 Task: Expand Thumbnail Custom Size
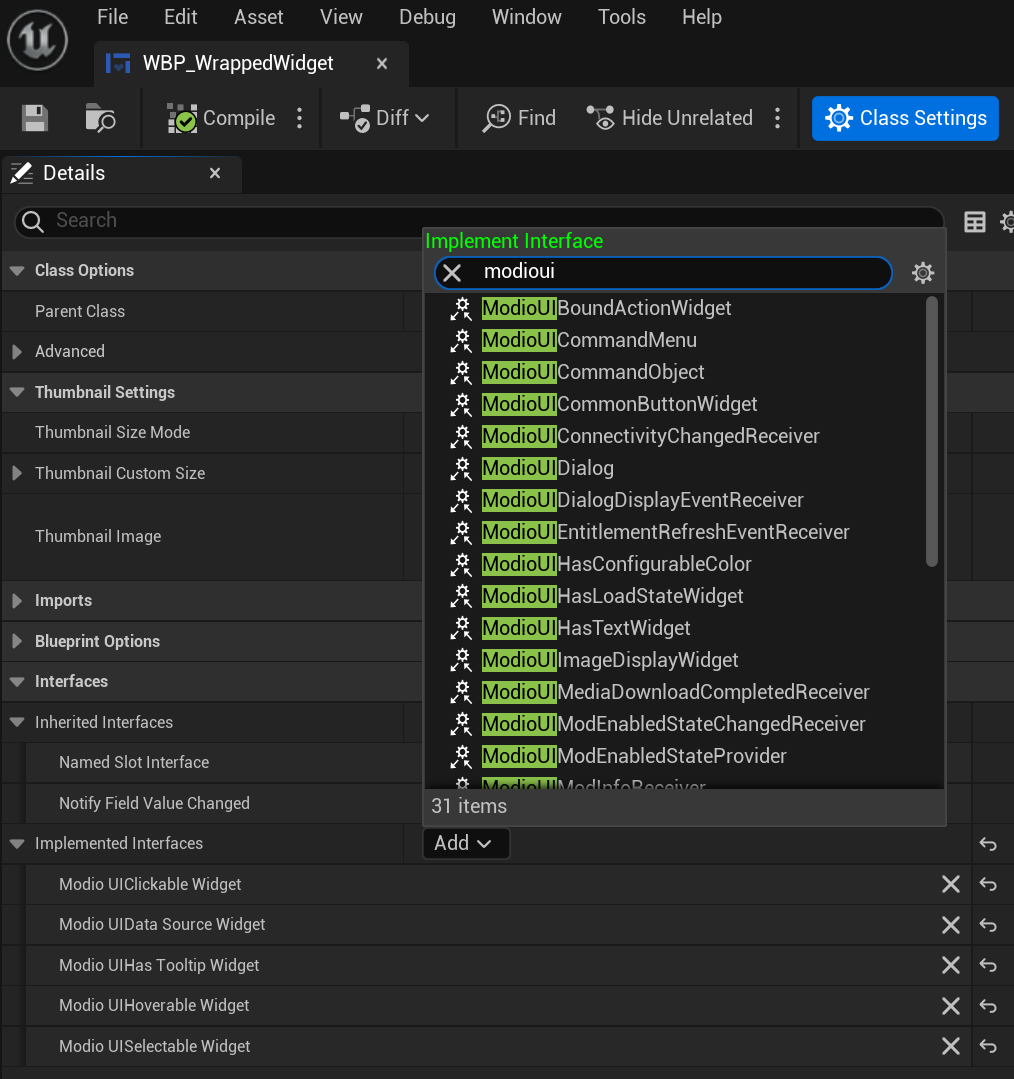click(x=17, y=473)
